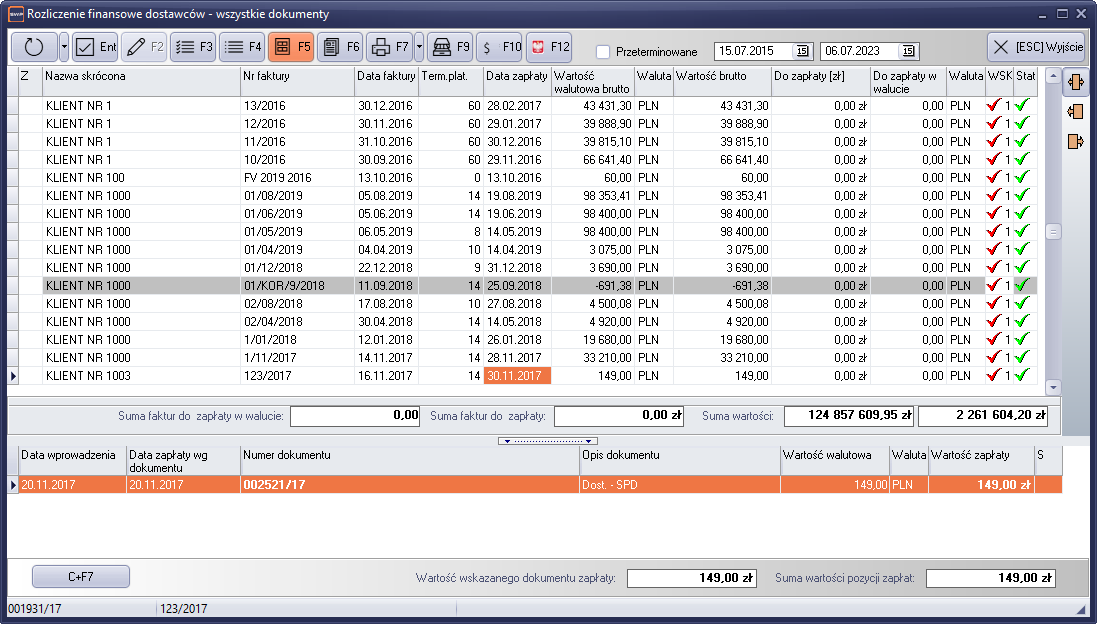1097x624 pixels.
Task: Click the F12 Polish emblem button
Action: [549, 47]
